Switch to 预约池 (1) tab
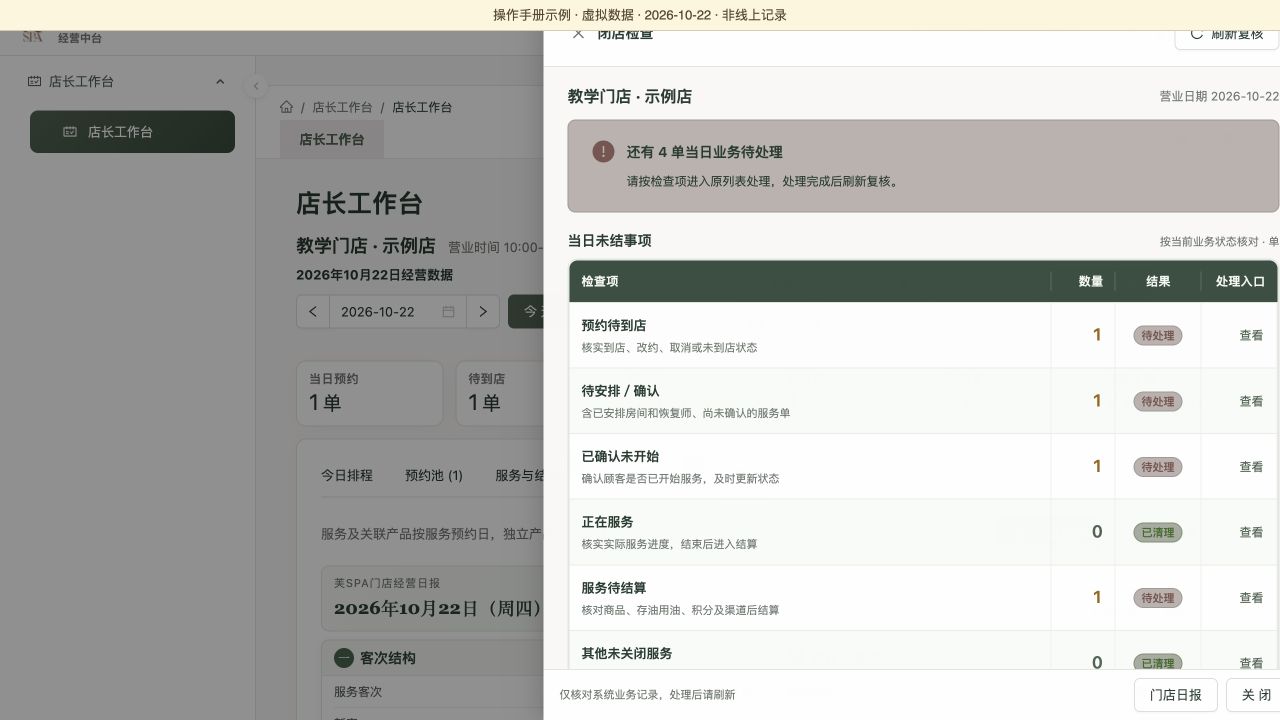The width and height of the screenshot is (1280, 720). (434, 476)
